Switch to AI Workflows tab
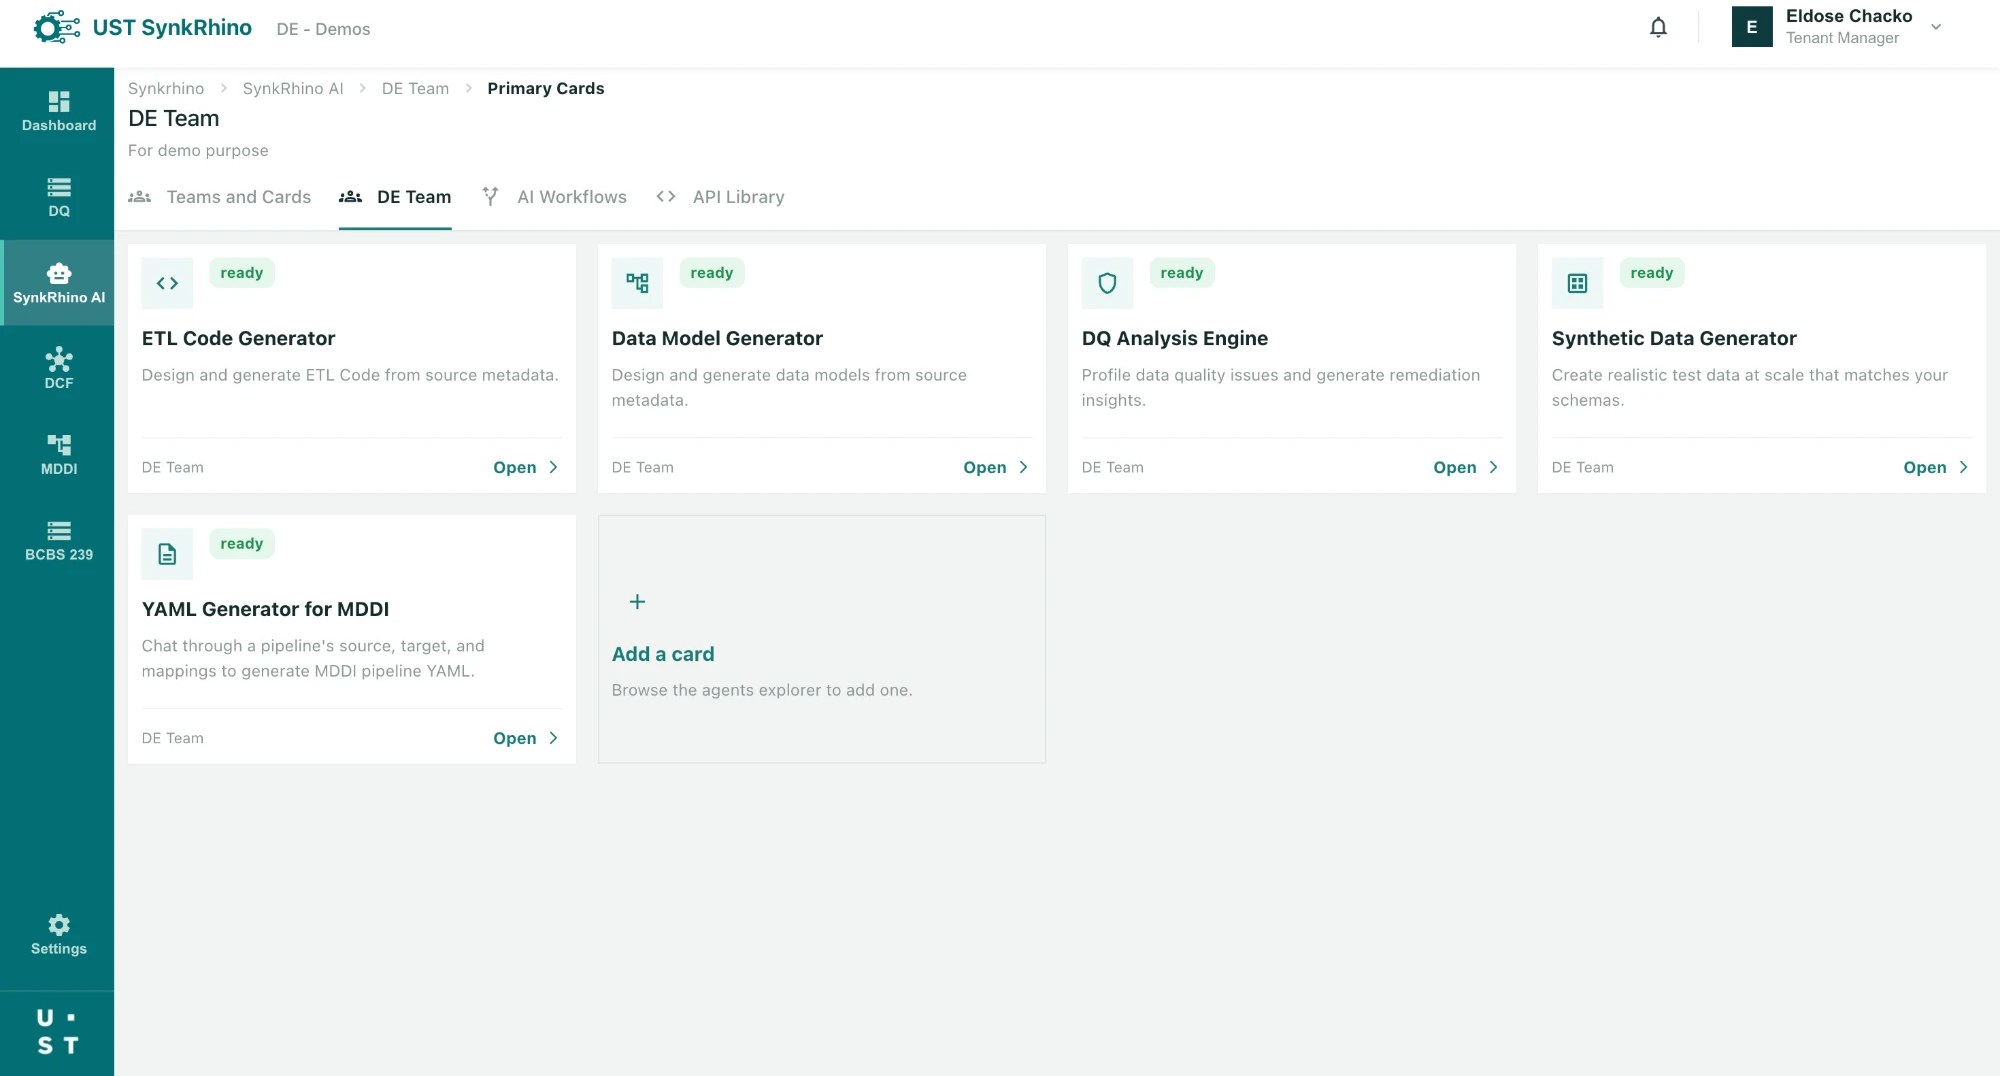This screenshot has width=2000, height=1076. (554, 197)
